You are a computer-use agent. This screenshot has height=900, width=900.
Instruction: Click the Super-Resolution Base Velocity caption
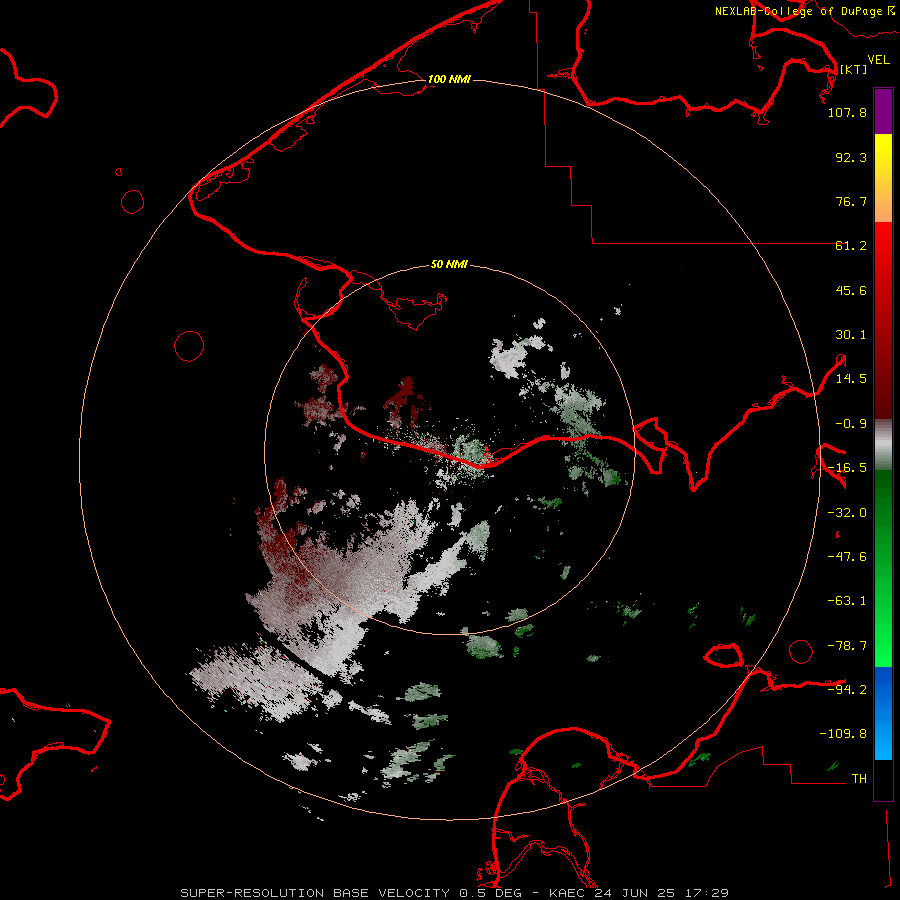tap(455, 893)
